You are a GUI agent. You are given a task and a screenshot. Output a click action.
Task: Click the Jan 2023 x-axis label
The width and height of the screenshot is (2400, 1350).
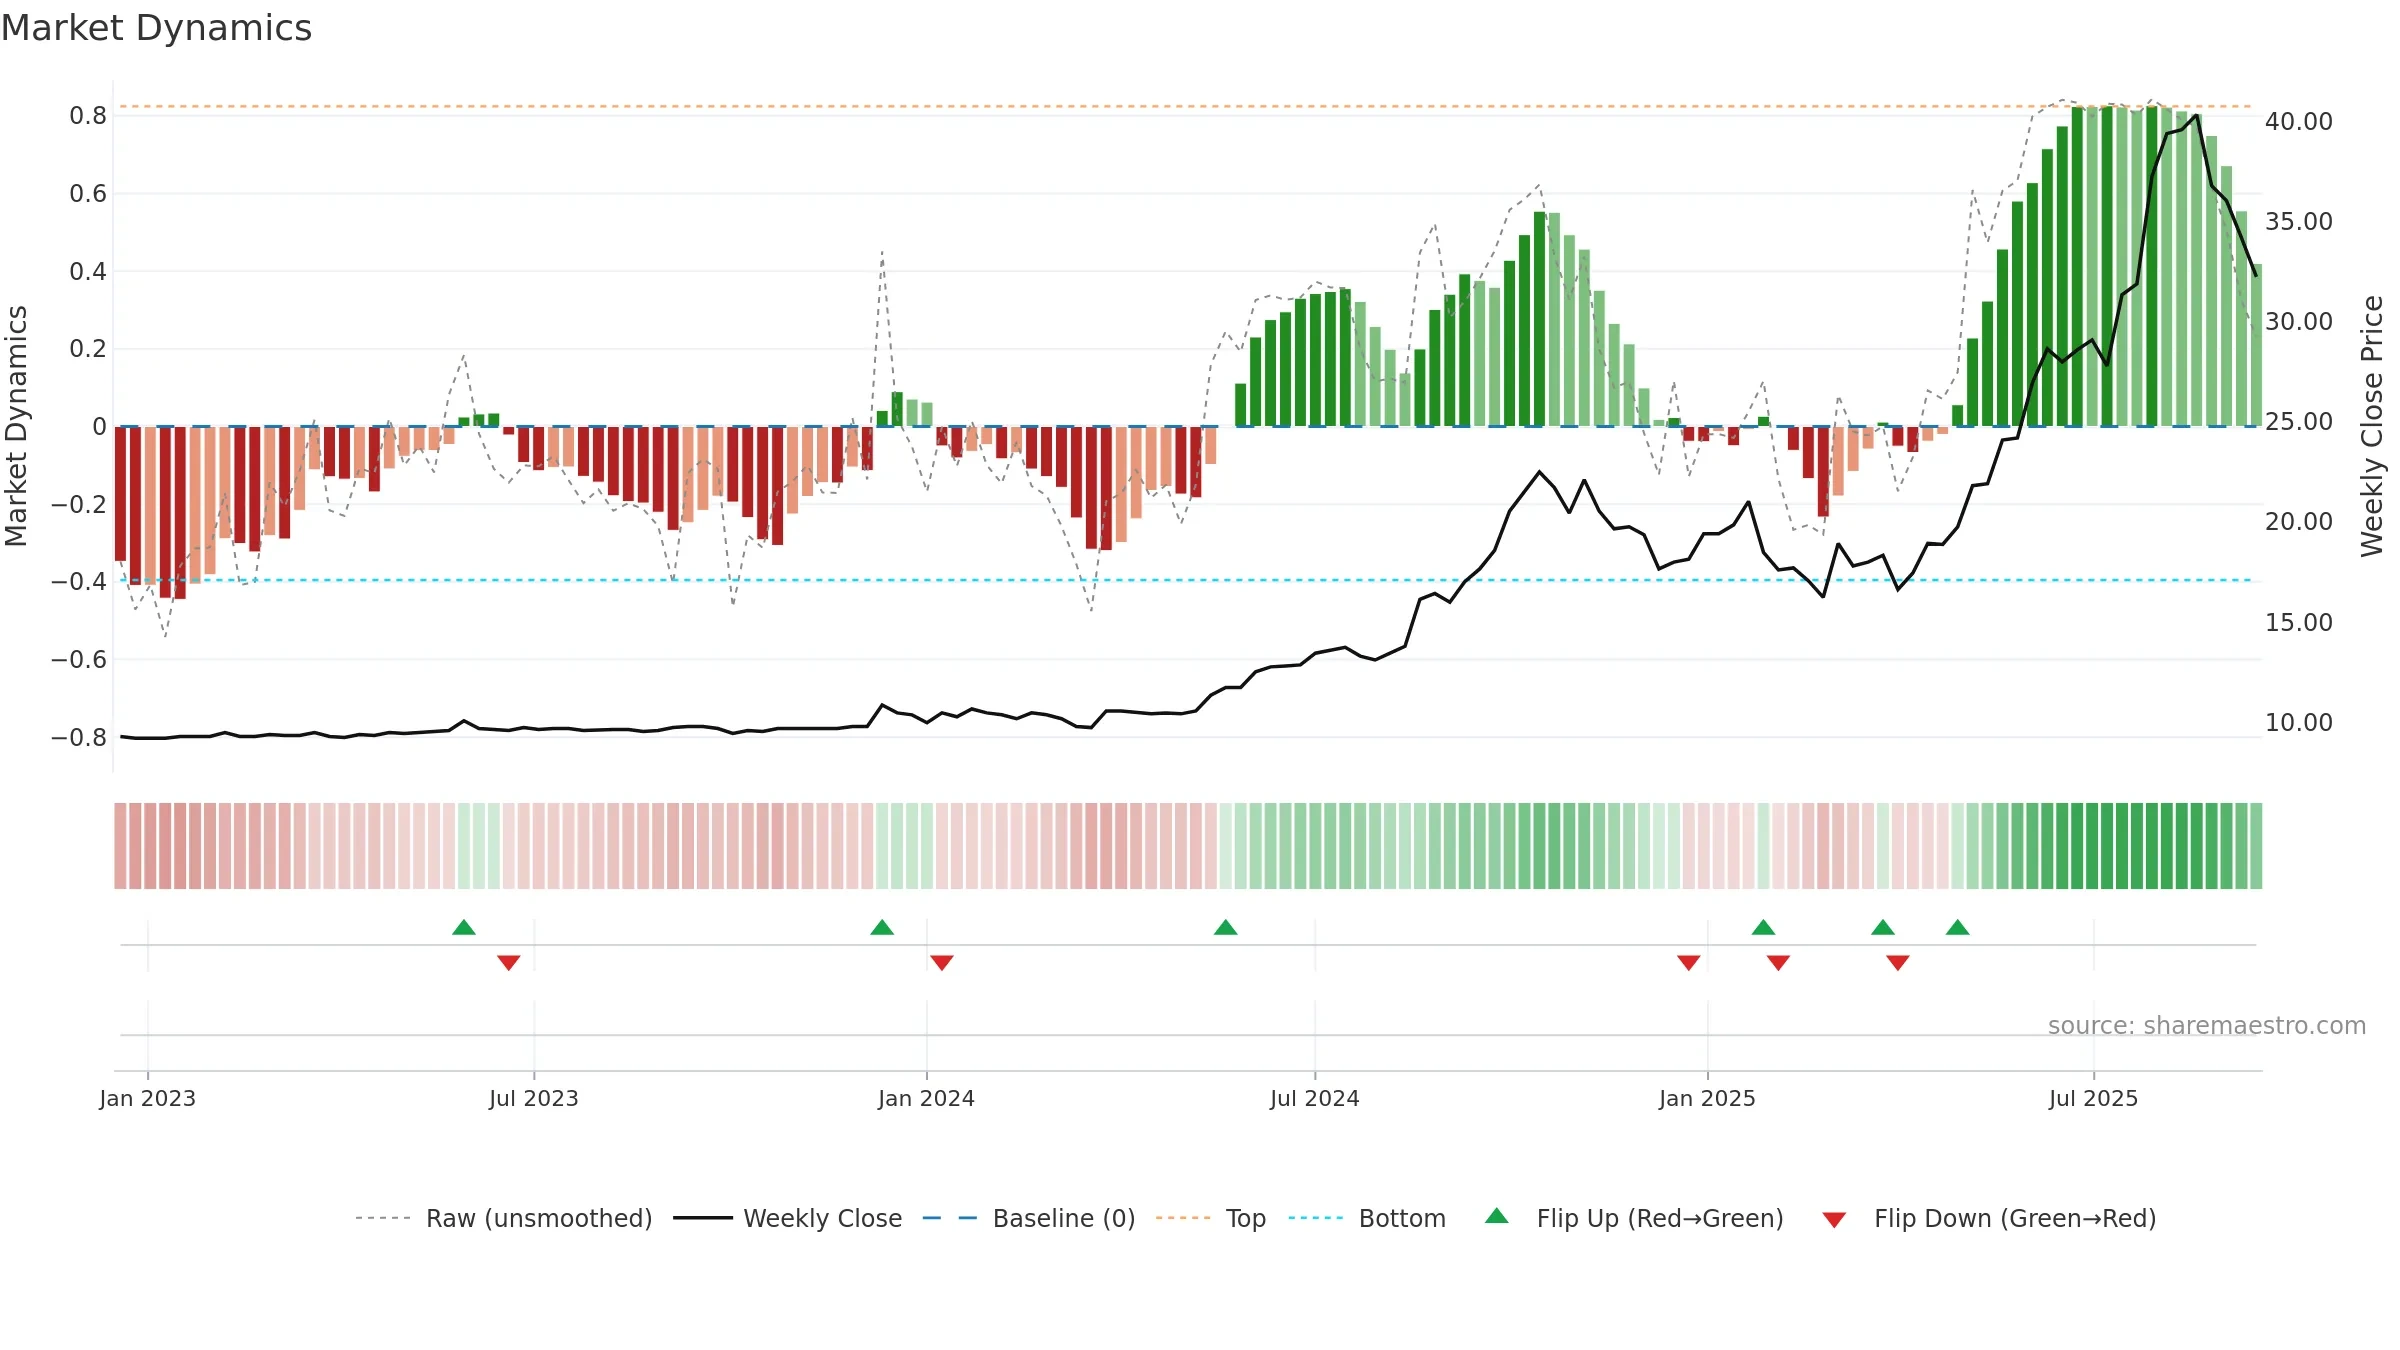(148, 1098)
